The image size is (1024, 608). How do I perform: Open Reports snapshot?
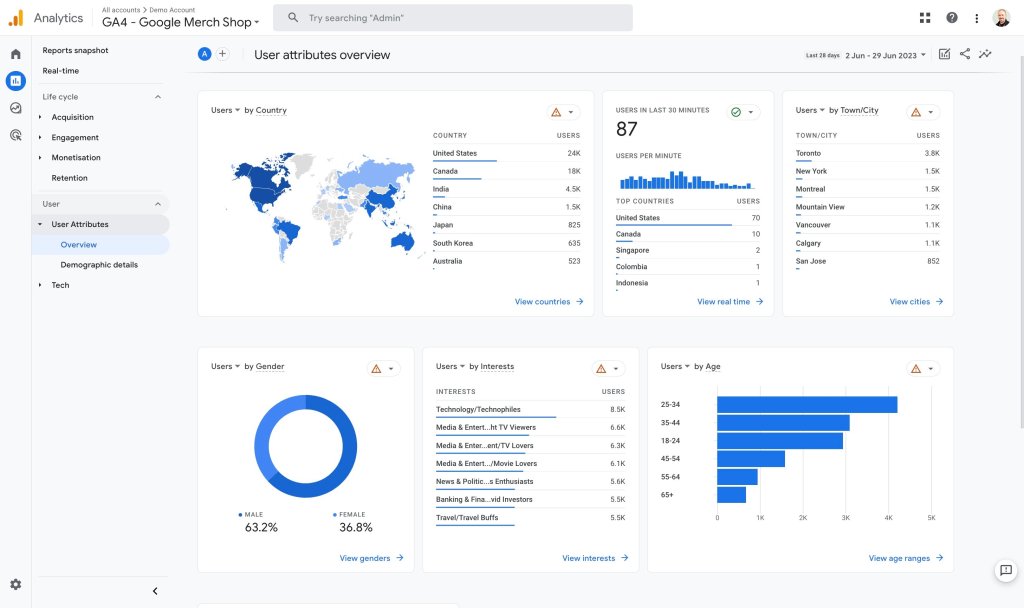tap(75, 50)
